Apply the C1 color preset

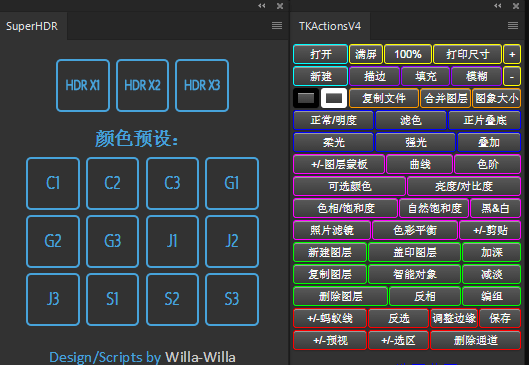coord(53,183)
